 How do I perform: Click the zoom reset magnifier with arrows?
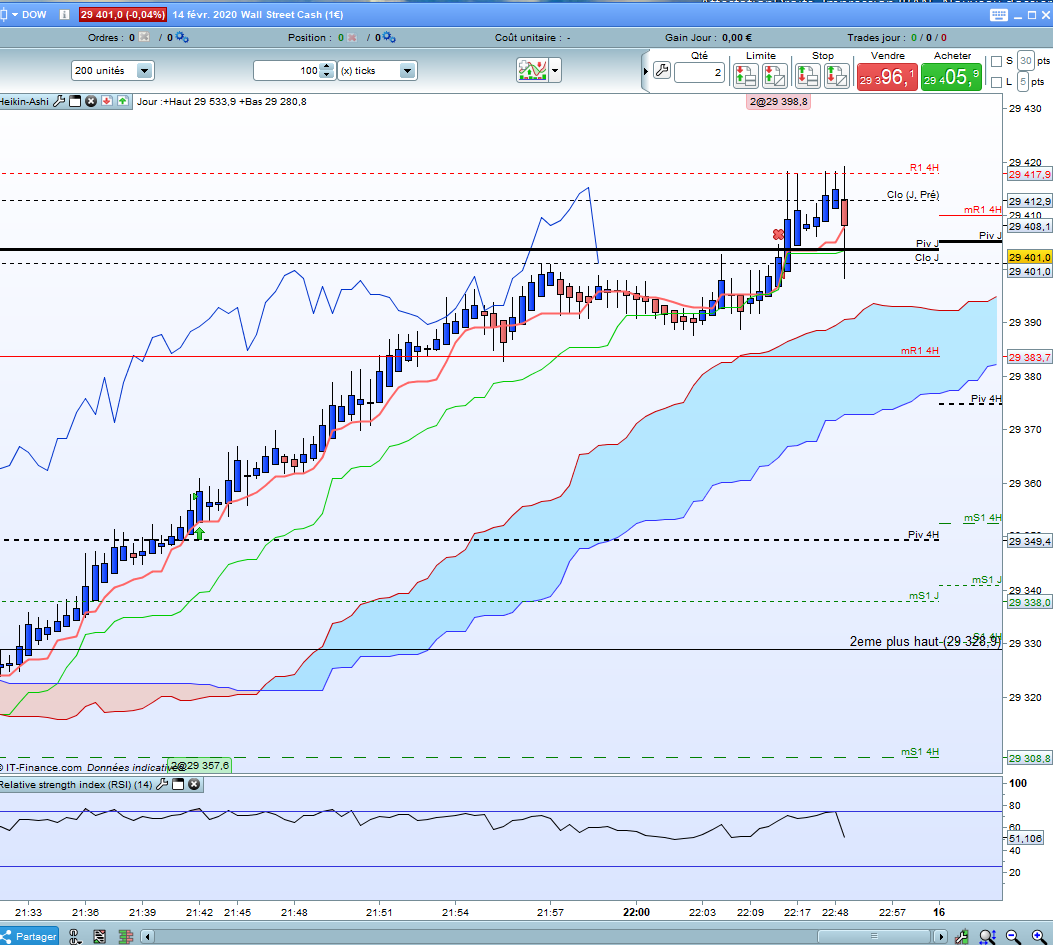tap(987, 936)
